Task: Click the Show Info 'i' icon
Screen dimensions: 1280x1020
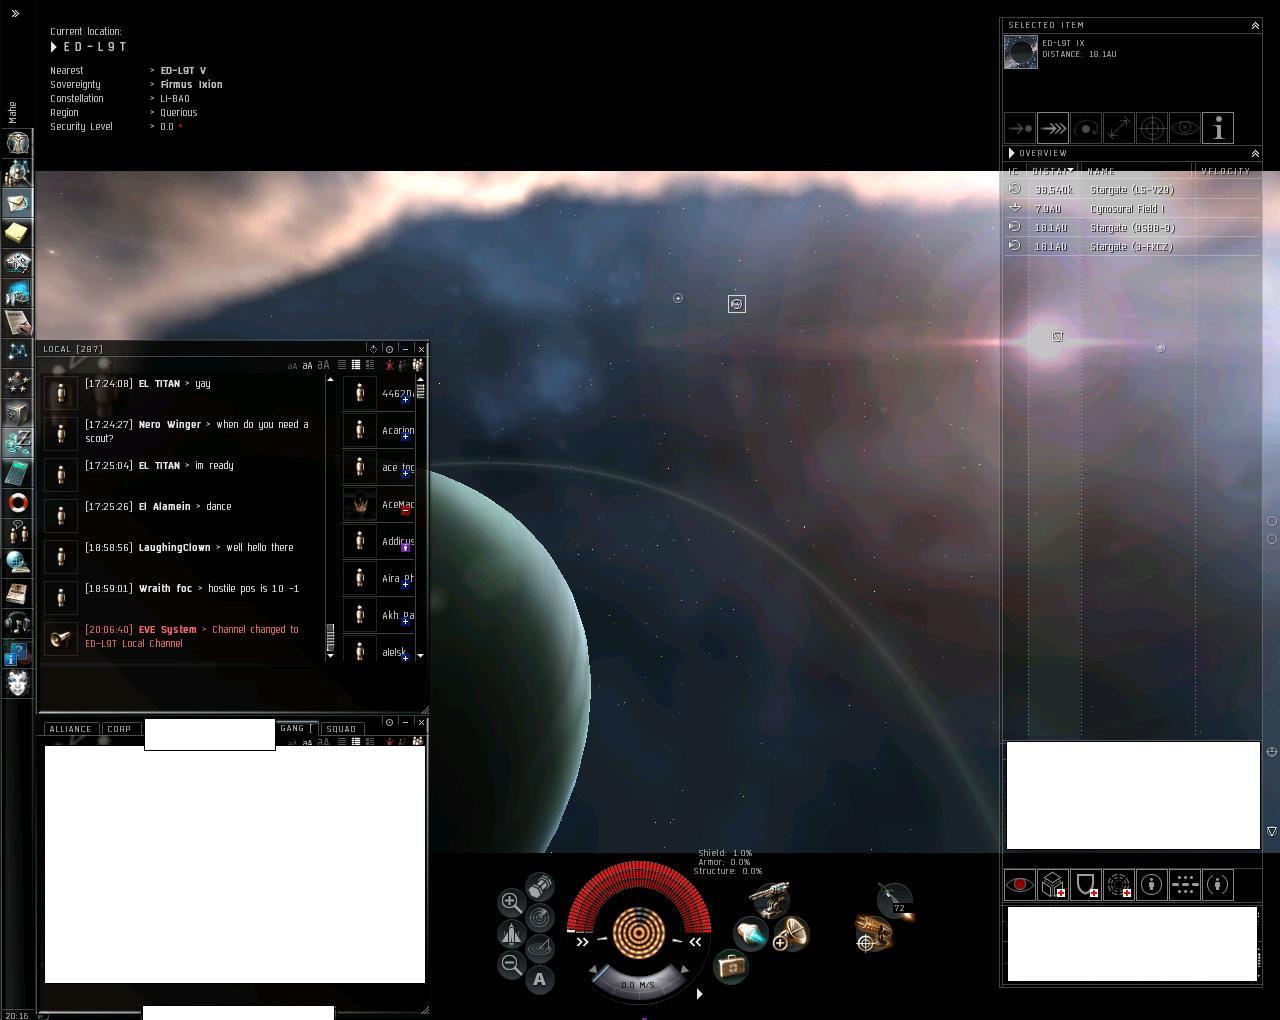Action: pyautogui.click(x=1218, y=128)
